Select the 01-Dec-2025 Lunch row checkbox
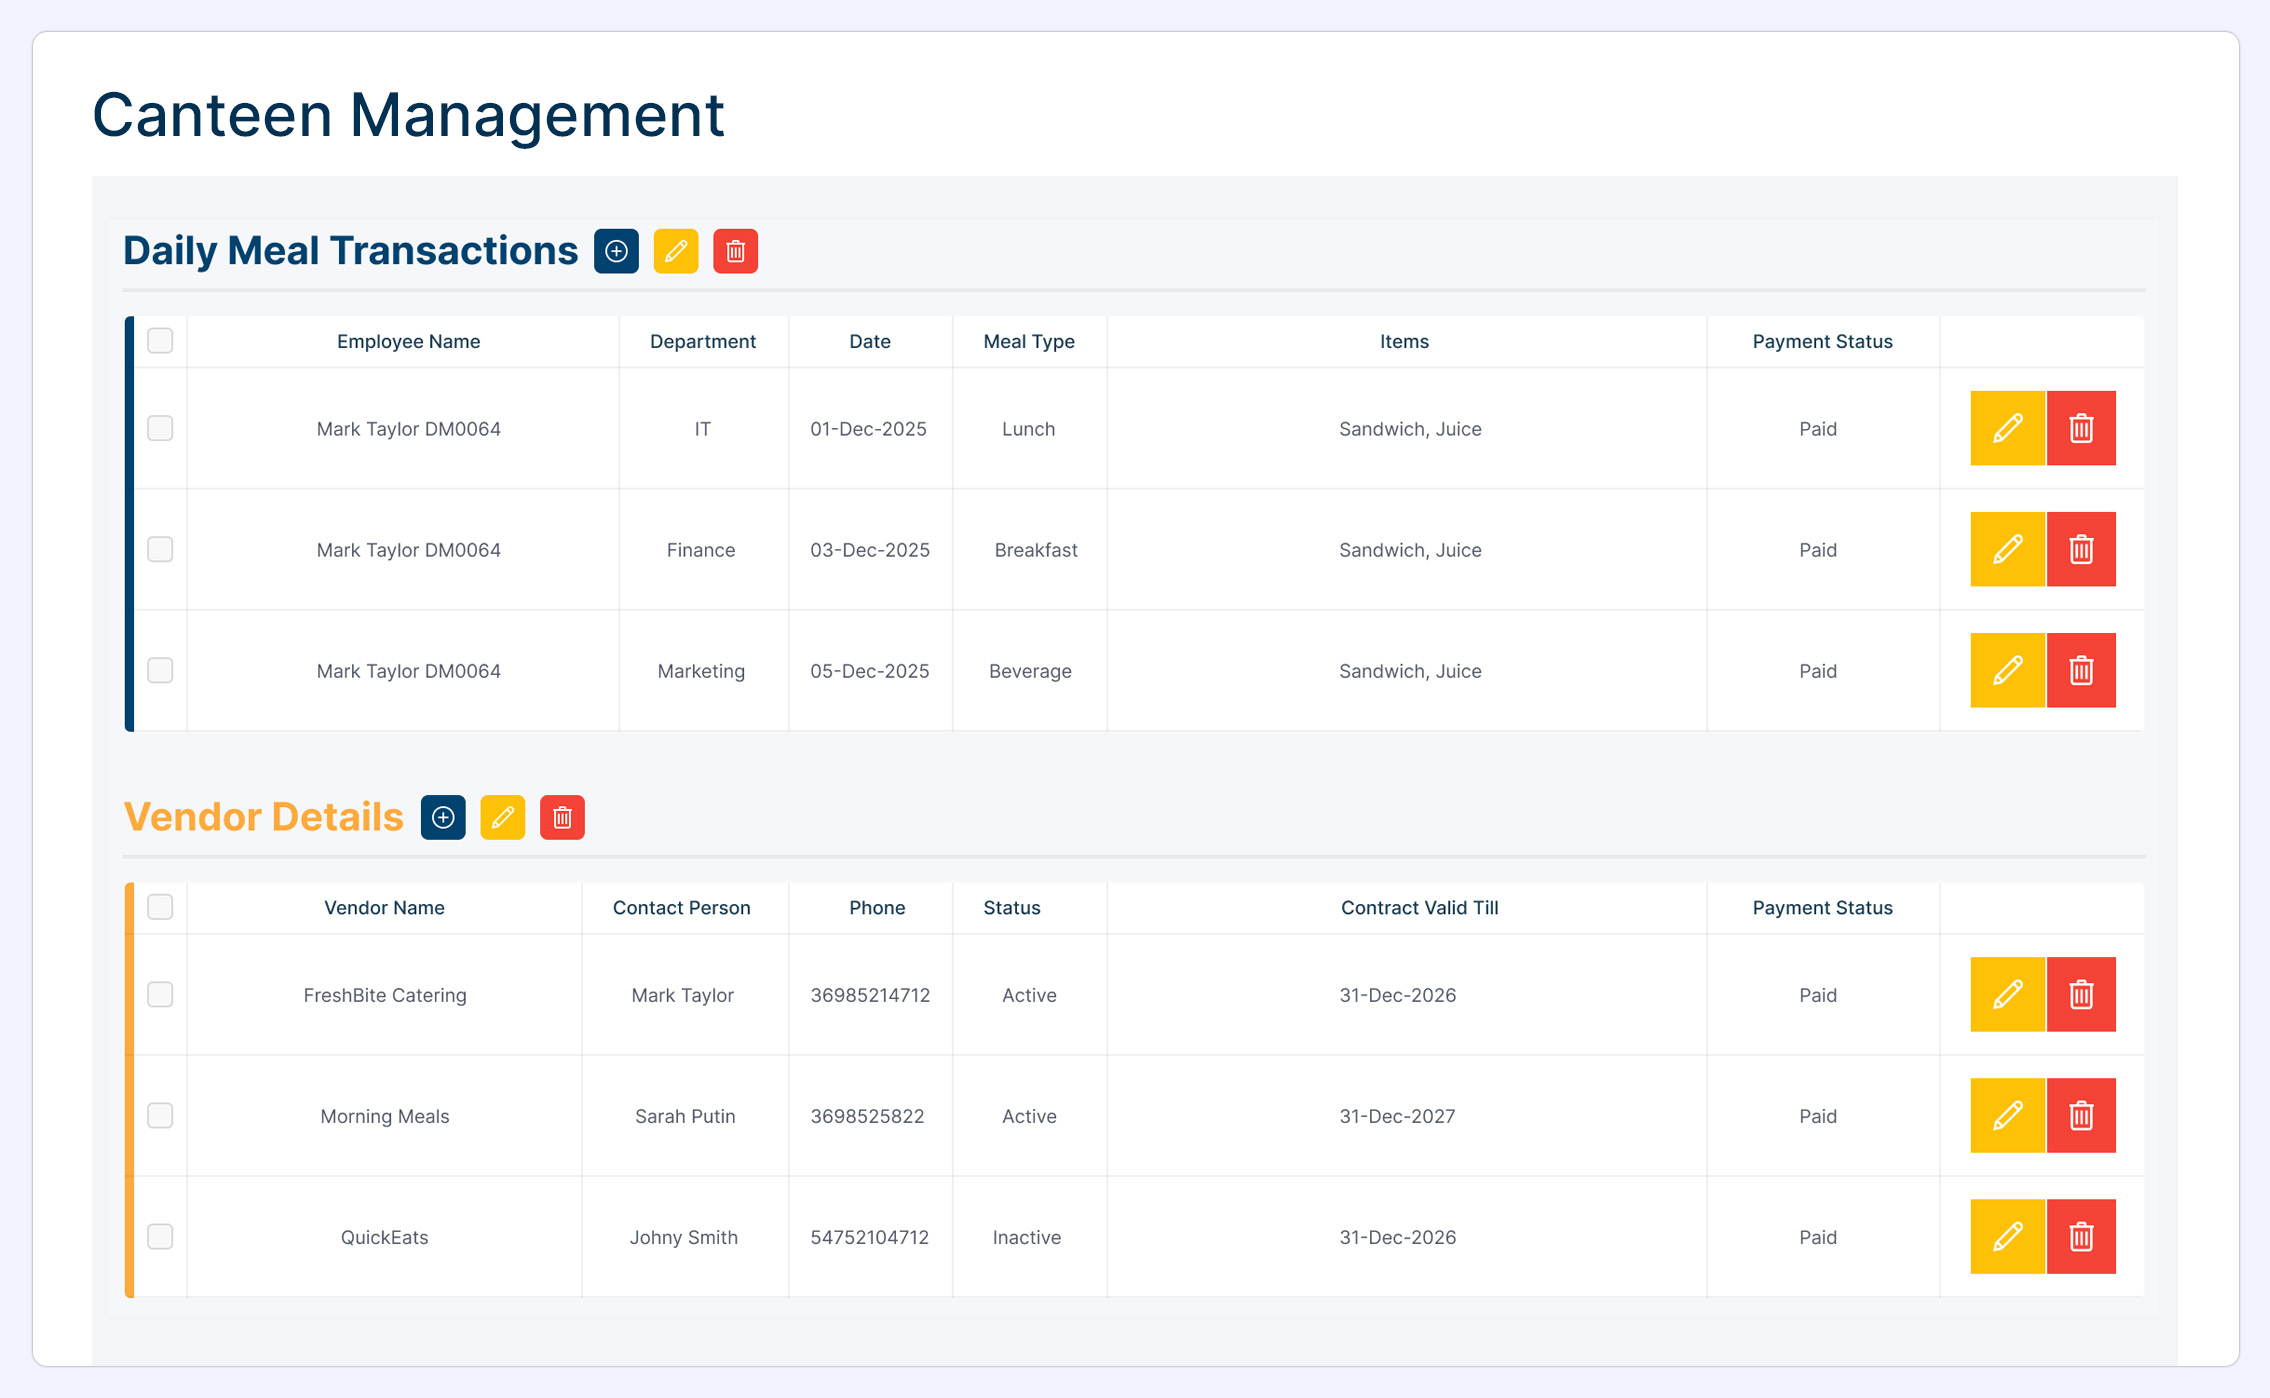Screen dimensions: 2270x1398 click(160, 428)
